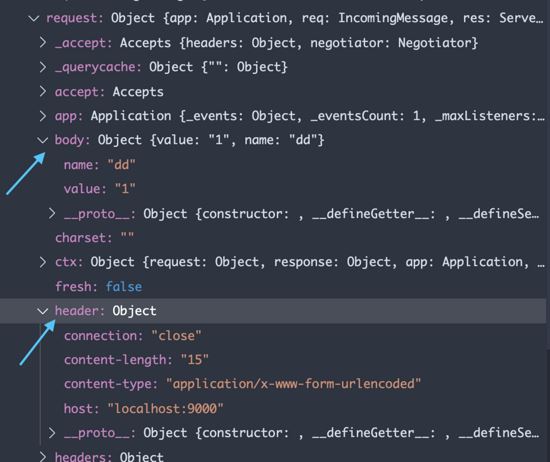The height and width of the screenshot is (462, 550).
Task: Select the content-type header value
Action: [x=293, y=384]
